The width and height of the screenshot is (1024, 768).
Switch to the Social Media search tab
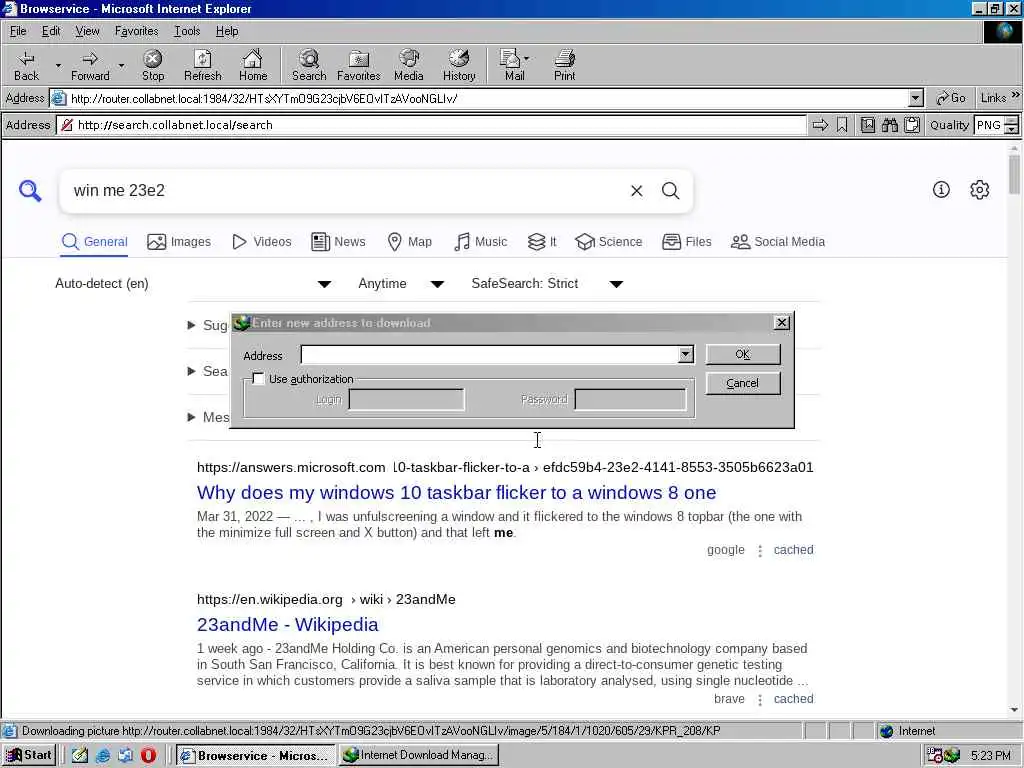[778, 242]
